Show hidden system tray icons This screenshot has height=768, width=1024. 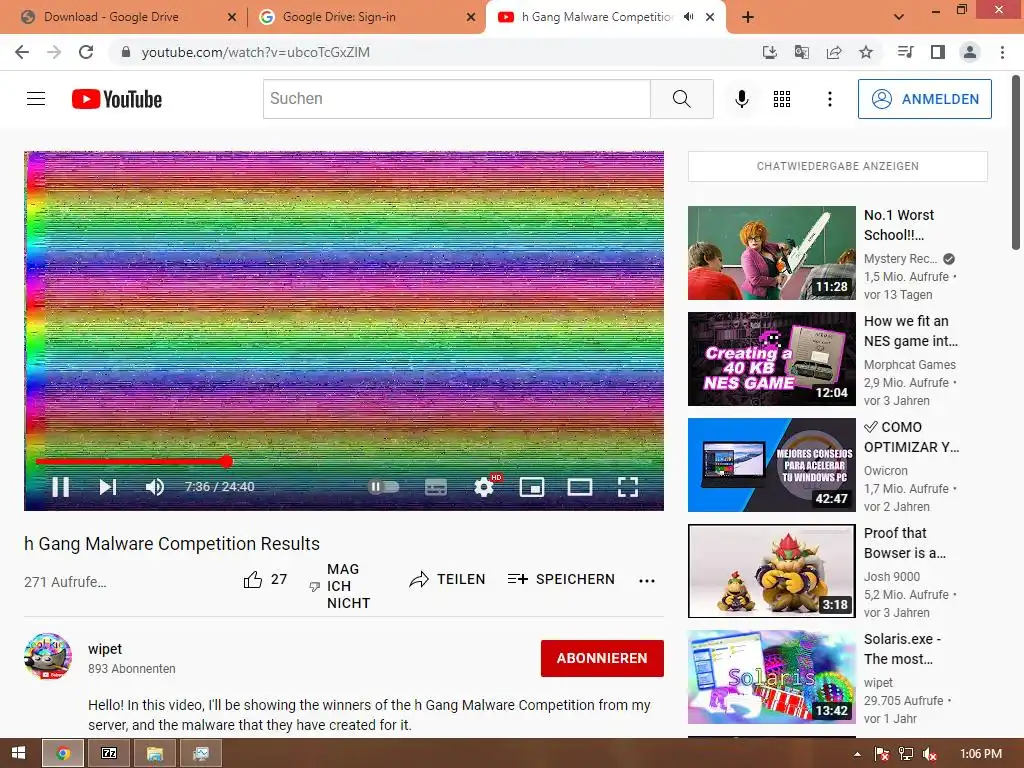click(857, 754)
